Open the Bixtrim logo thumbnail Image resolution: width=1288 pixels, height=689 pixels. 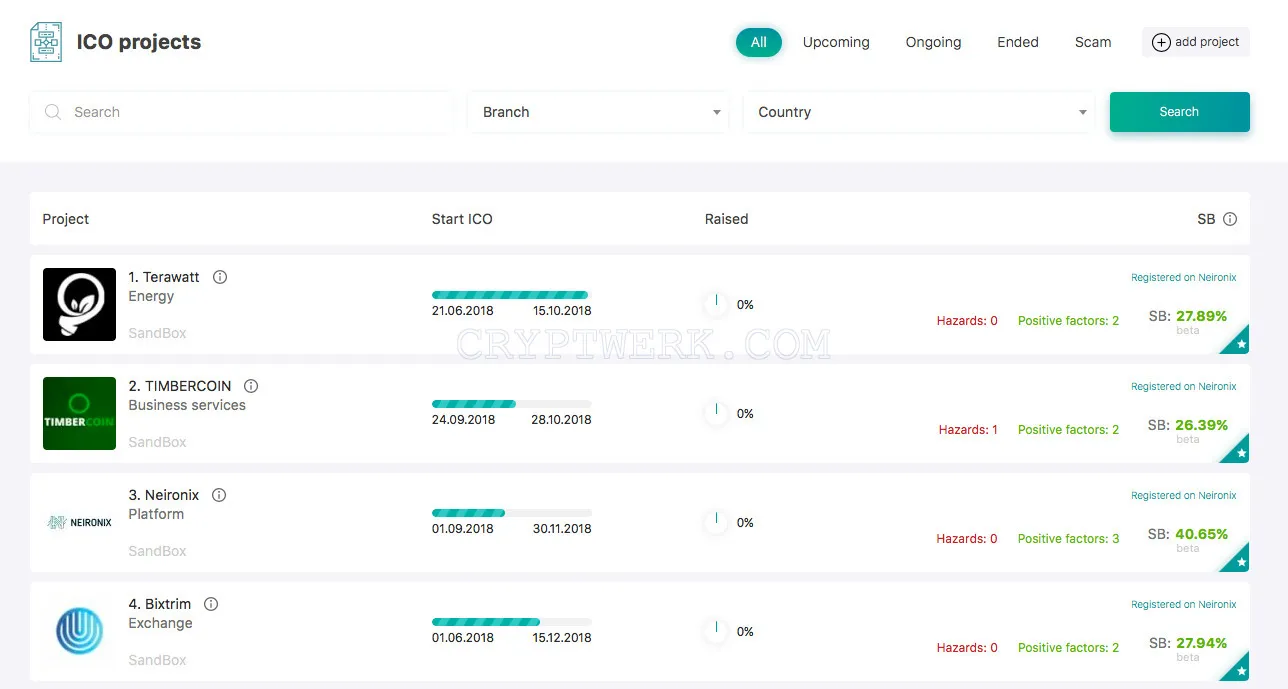click(x=79, y=631)
